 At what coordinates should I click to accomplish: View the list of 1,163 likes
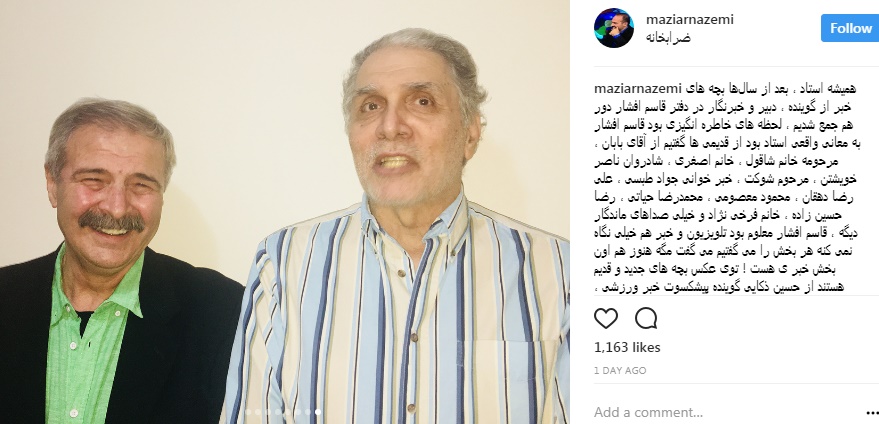tap(627, 347)
